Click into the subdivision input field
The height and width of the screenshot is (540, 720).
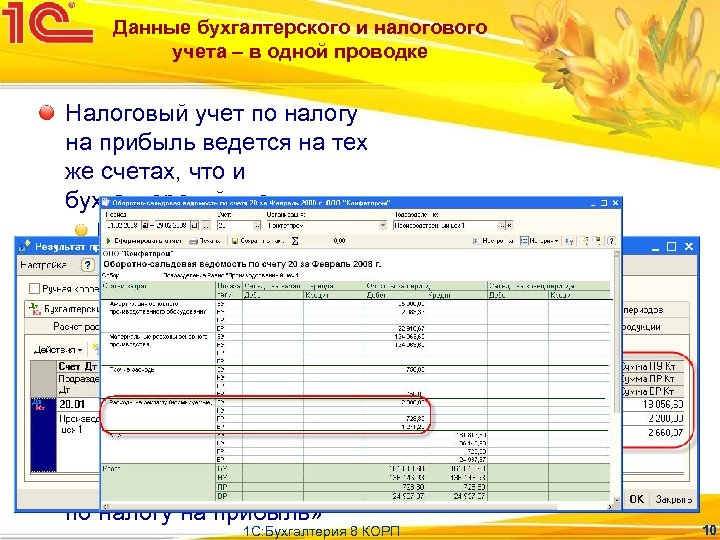(445, 225)
